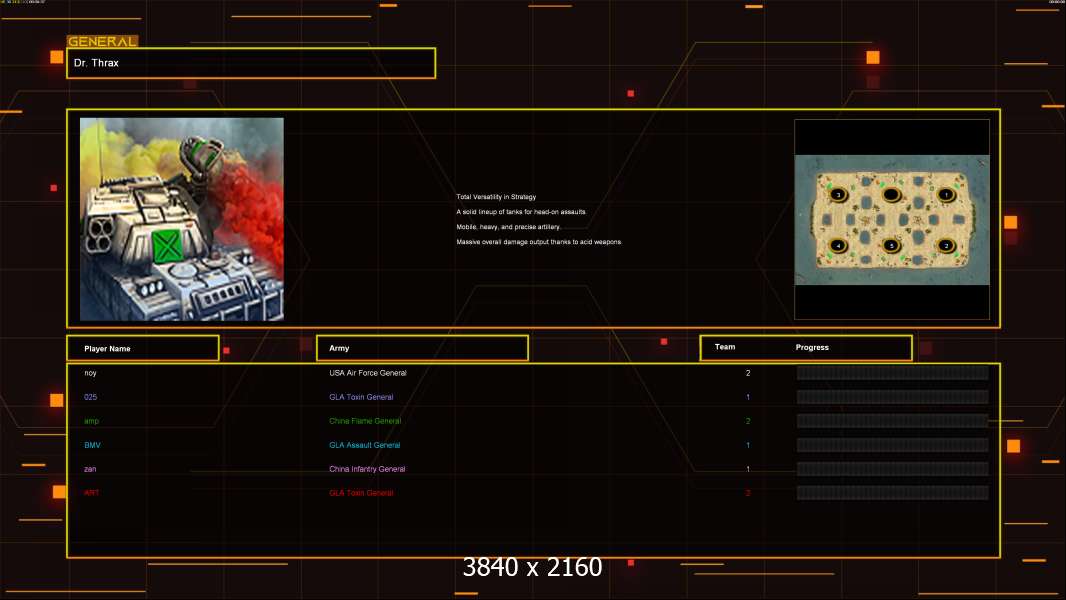Click the 'Total Versatility in Strategy' line
Viewport: 1066px width, 600px height.
click(496, 196)
